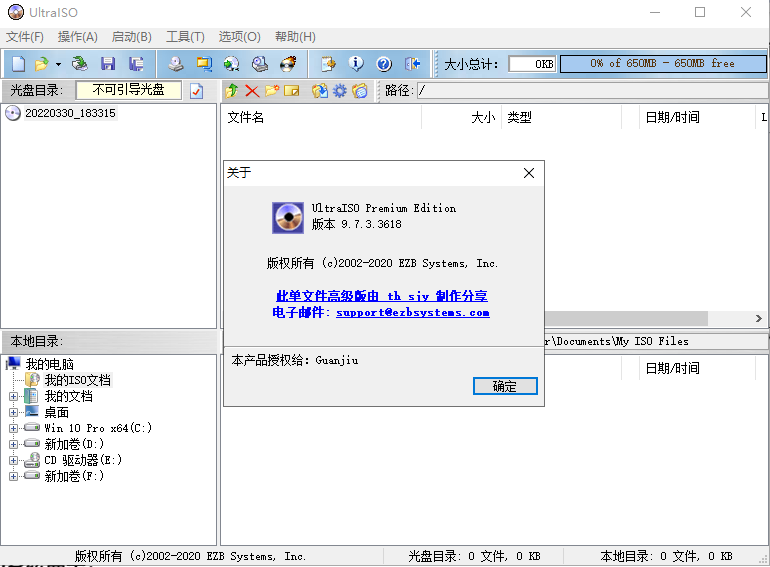Sort by 文件名 column header
The width and height of the screenshot is (770, 567).
(323, 117)
